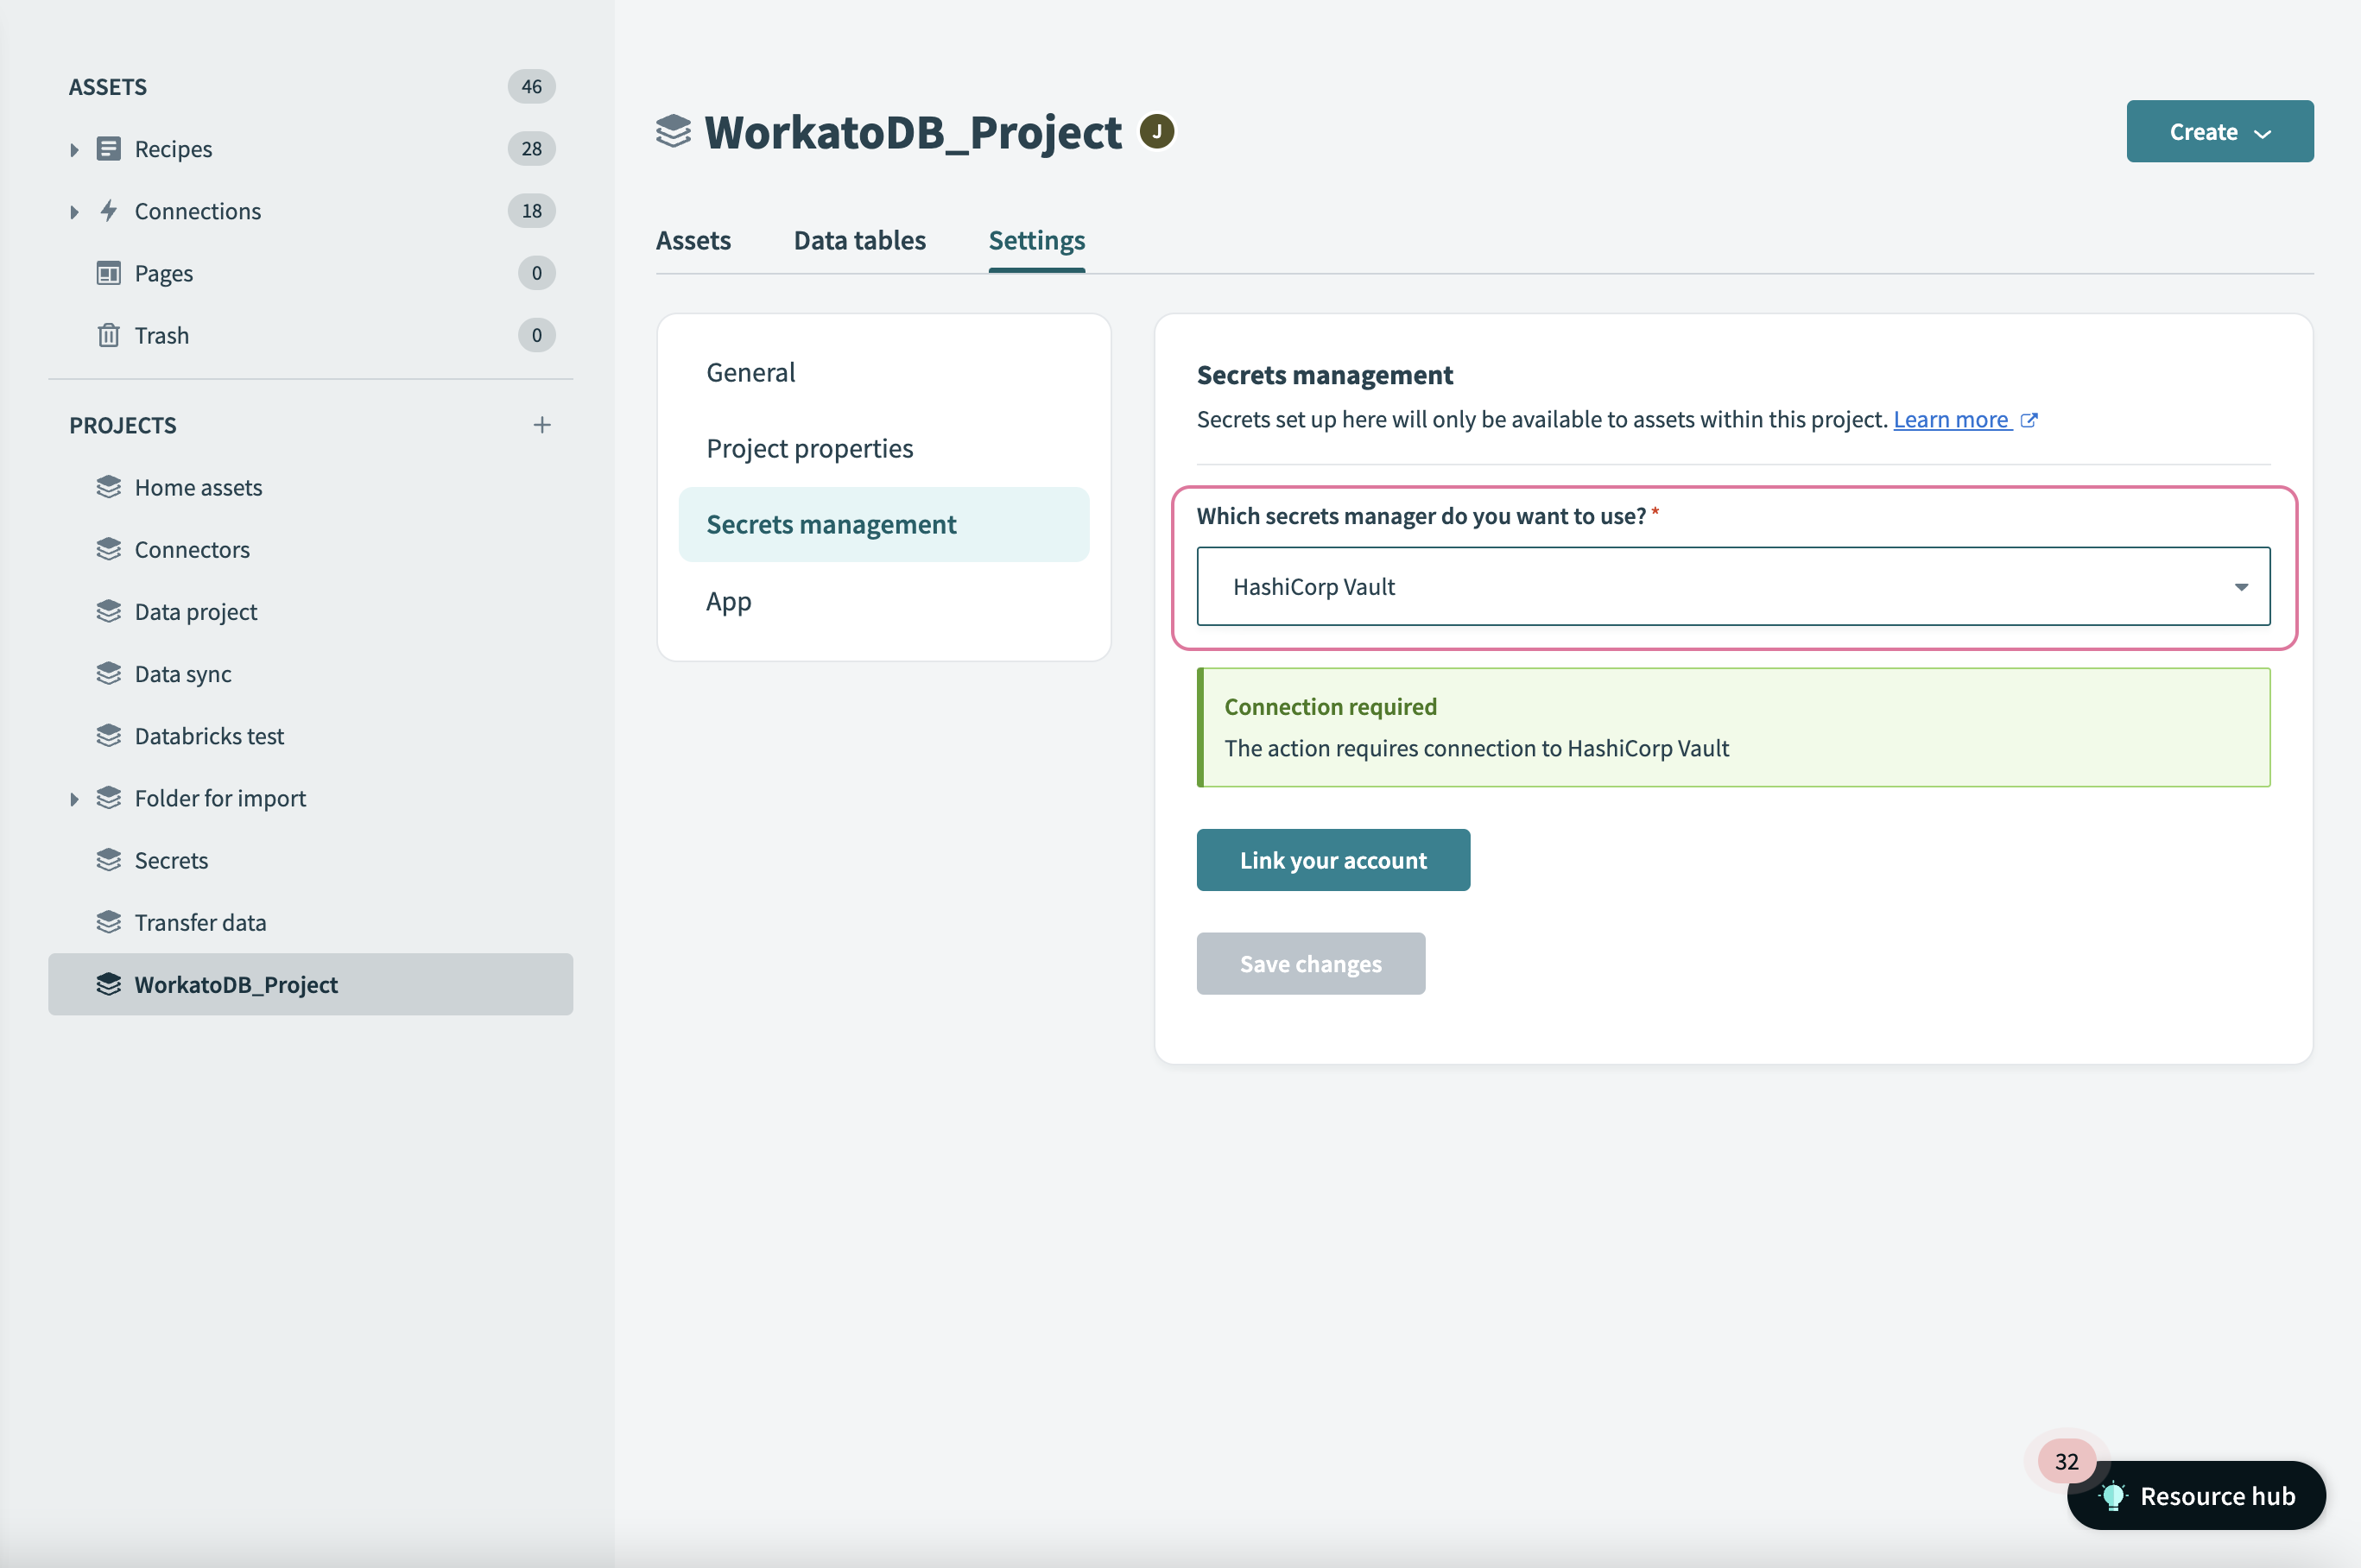Click the General settings menu item
Viewport: 2361px width, 1568px height.
749,370
